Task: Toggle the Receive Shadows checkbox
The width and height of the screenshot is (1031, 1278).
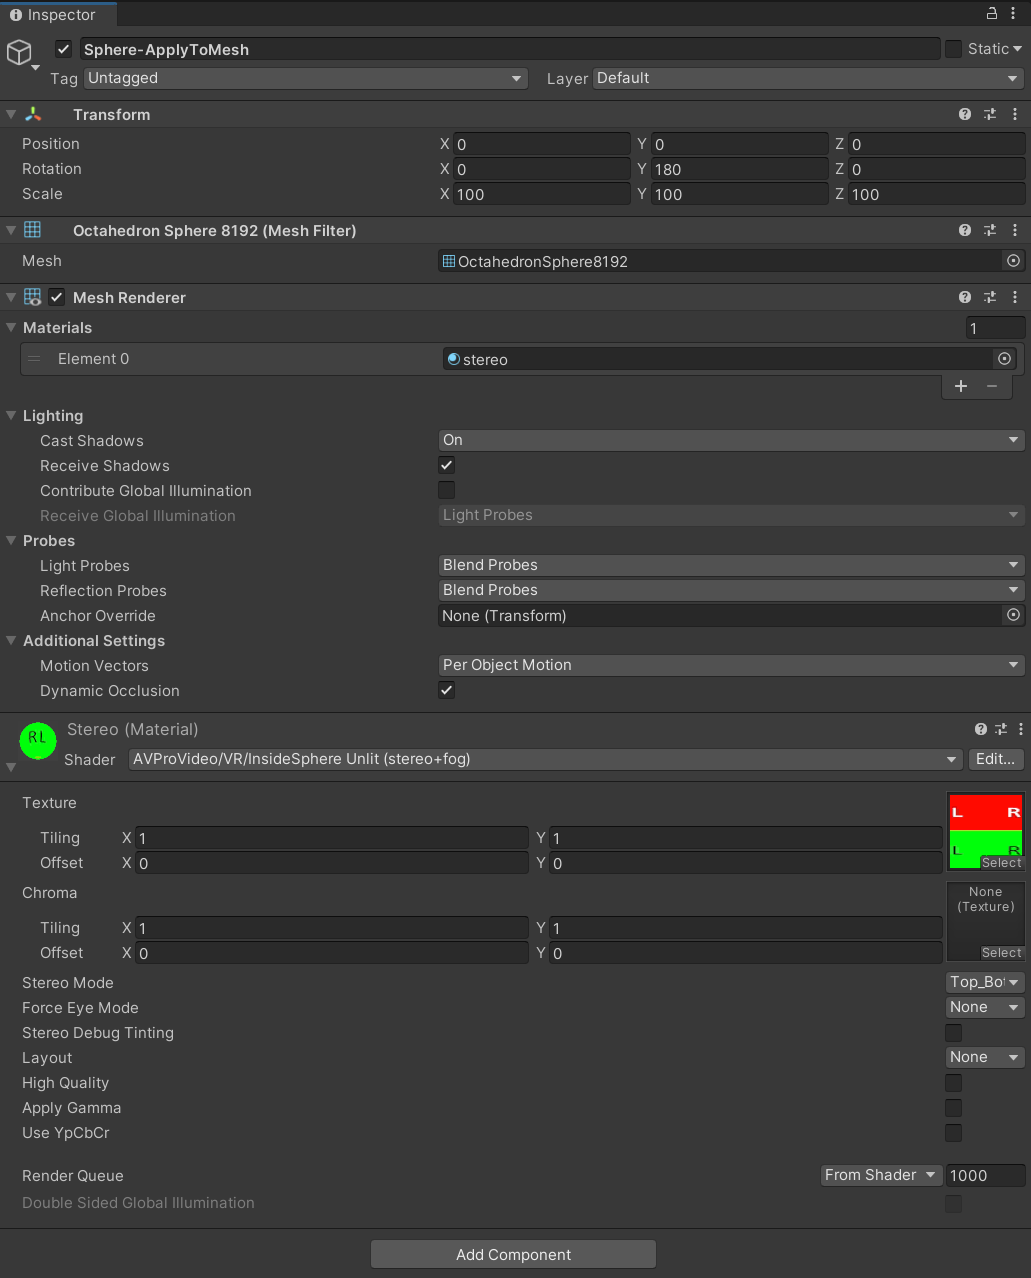Action: coord(446,465)
